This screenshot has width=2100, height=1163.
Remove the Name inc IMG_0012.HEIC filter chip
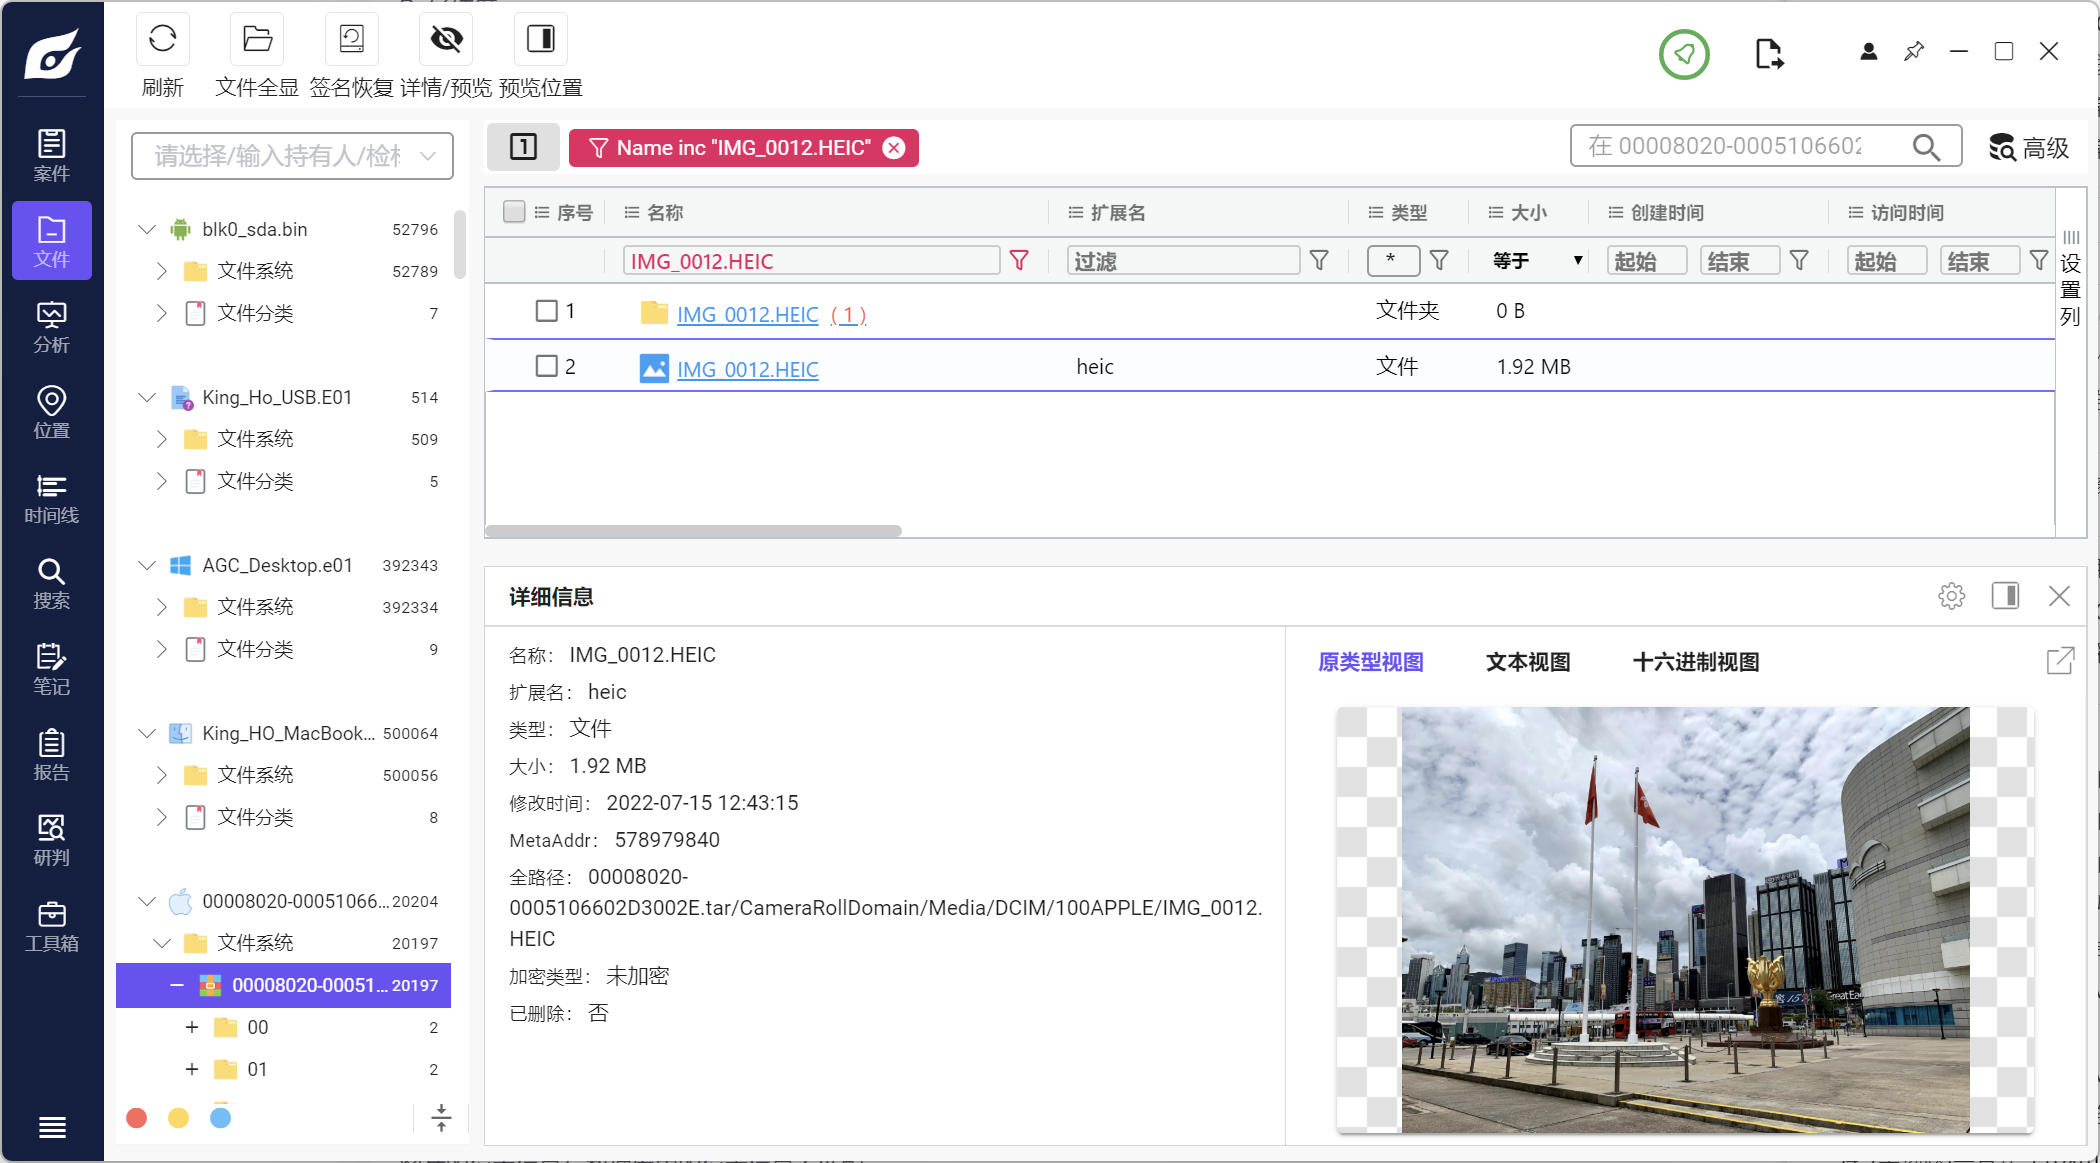click(894, 148)
